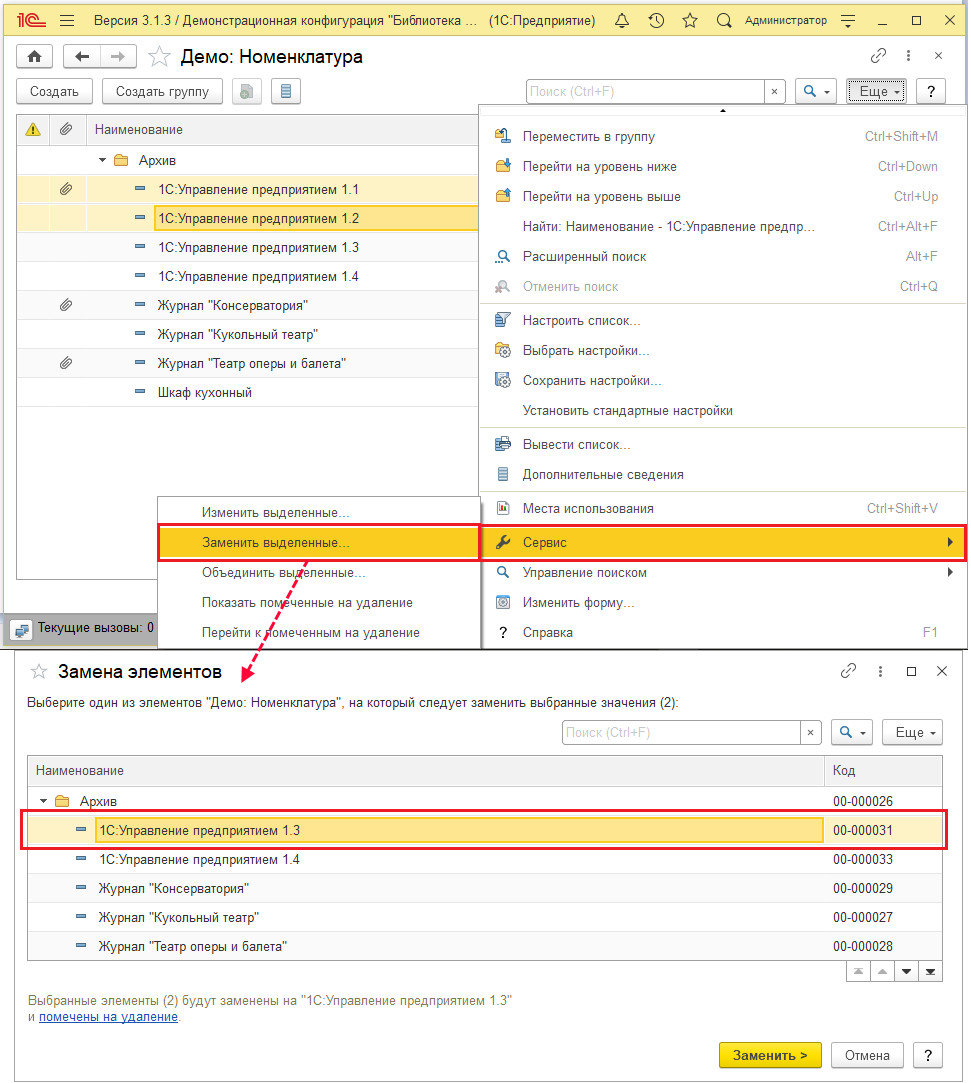Move one item up arrow in dialog
Image resolution: width=971 pixels, height=1083 pixels.
pyautogui.click(x=882, y=971)
